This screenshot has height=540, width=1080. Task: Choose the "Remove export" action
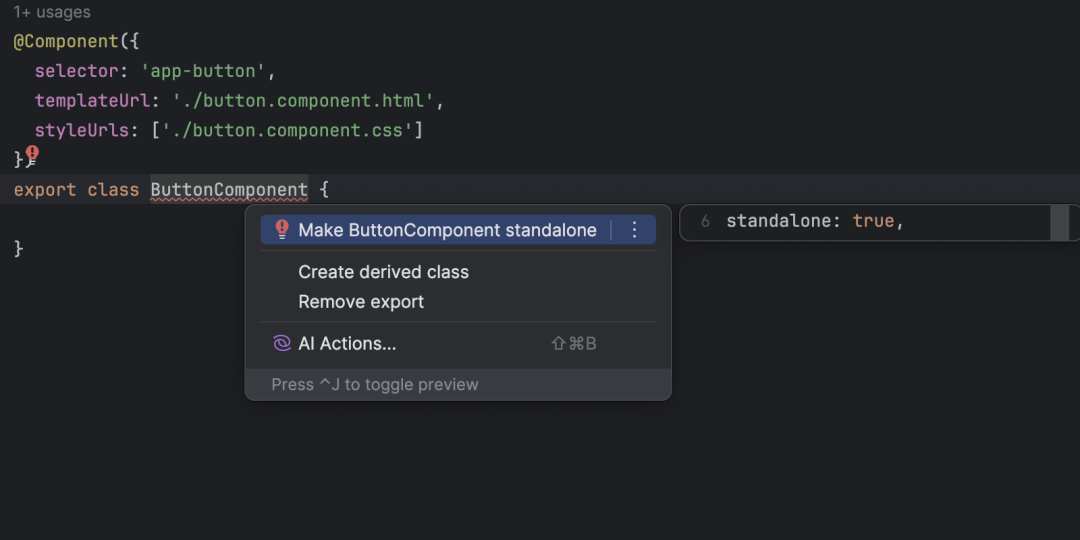tap(361, 302)
